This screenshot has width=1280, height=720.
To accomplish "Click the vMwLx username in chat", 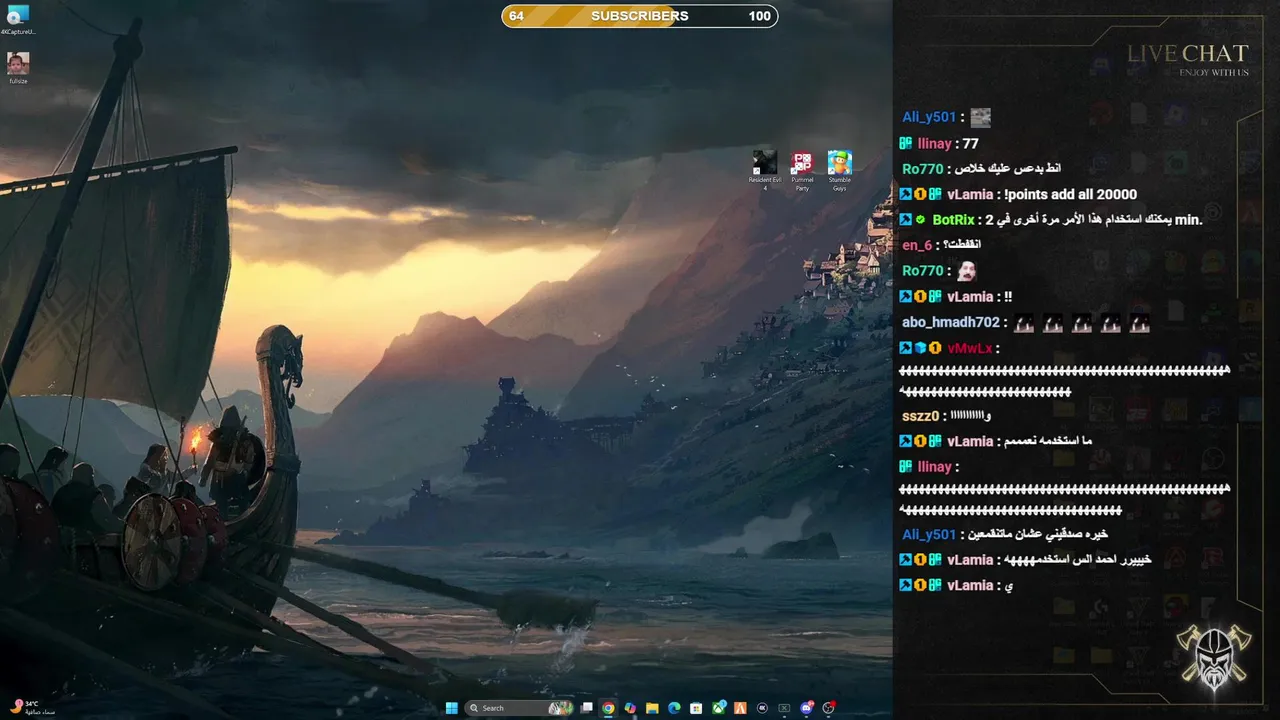I will pyautogui.click(x=970, y=348).
